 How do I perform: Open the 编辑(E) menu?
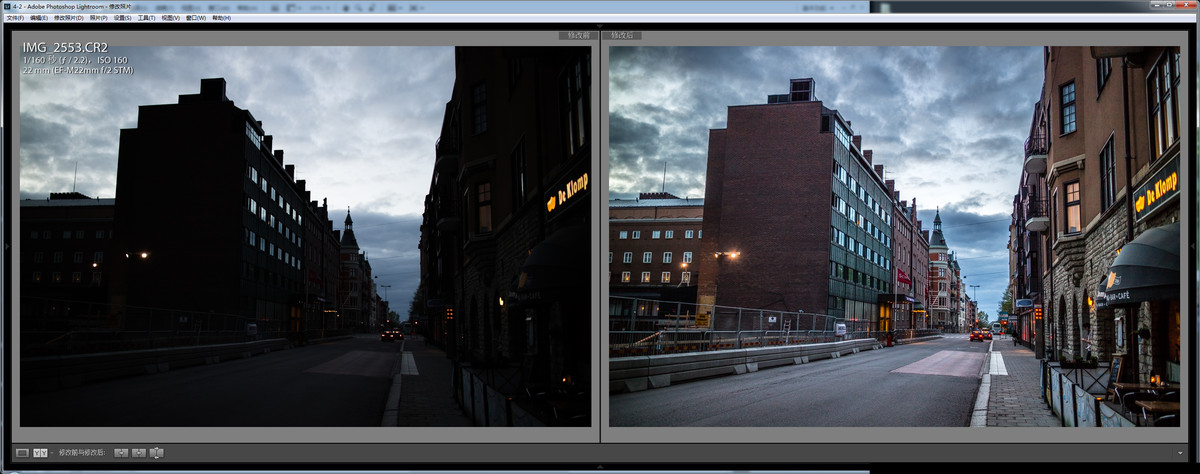39,18
